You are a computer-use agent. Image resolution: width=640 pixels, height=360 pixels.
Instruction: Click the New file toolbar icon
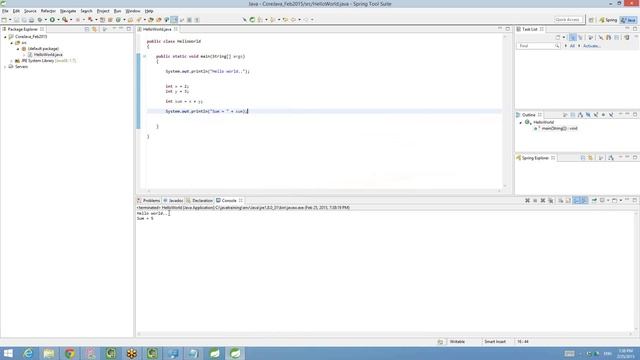pyautogui.click(x=4, y=20)
